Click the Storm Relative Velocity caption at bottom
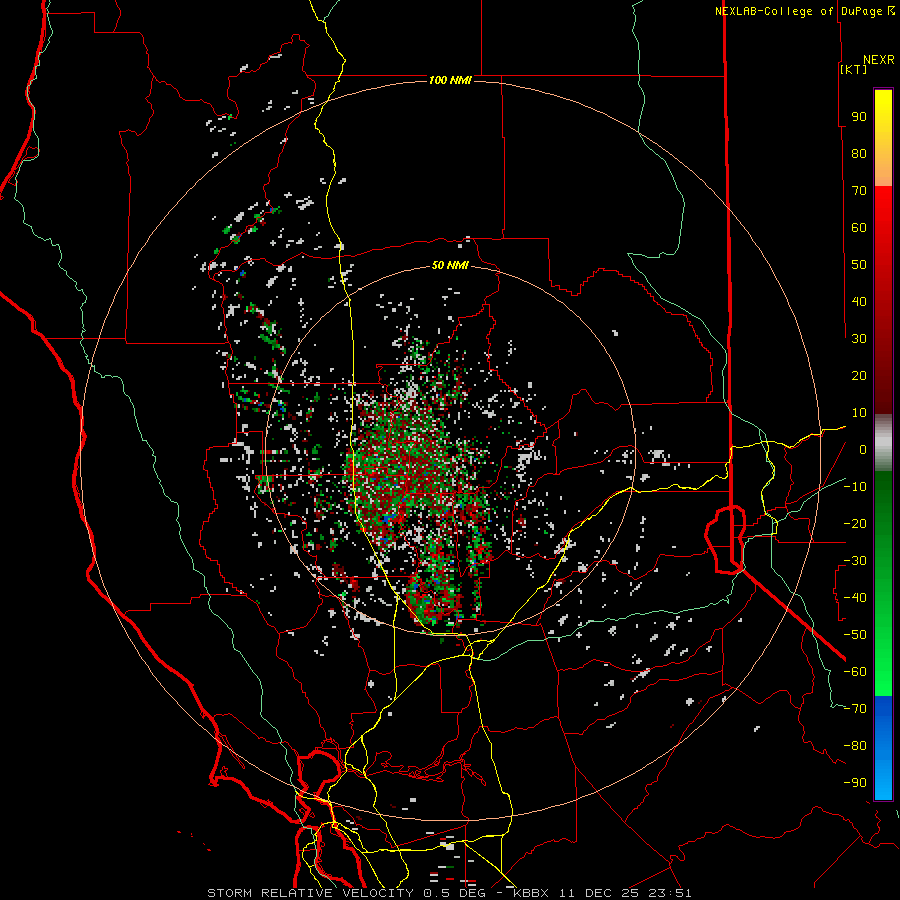Screen dimensions: 900x900 click(x=449, y=893)
